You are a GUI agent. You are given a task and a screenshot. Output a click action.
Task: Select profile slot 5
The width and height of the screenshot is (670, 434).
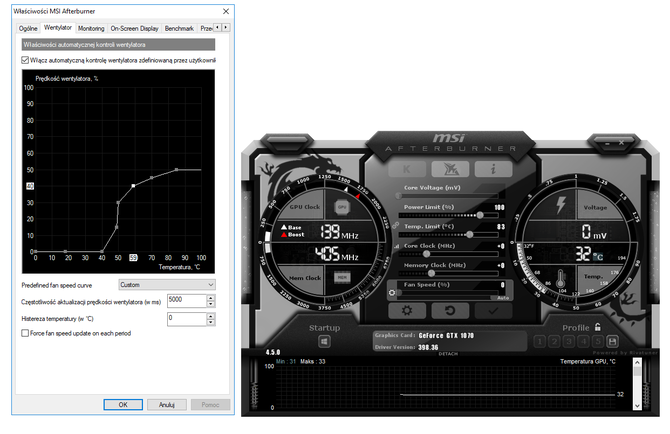(x=598, y=341)
